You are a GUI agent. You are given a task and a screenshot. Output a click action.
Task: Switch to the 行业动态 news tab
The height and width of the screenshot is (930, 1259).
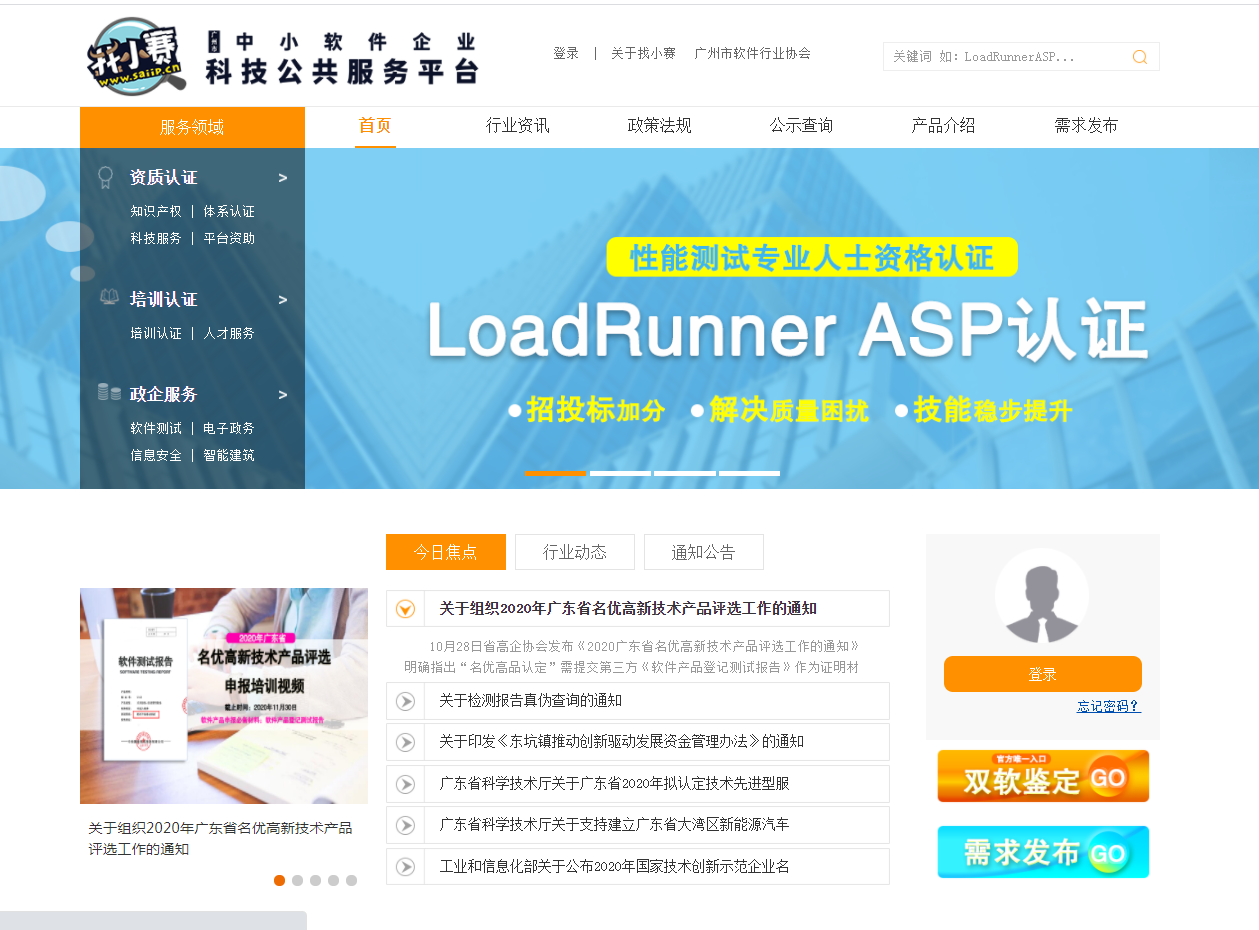pos(575,552)
